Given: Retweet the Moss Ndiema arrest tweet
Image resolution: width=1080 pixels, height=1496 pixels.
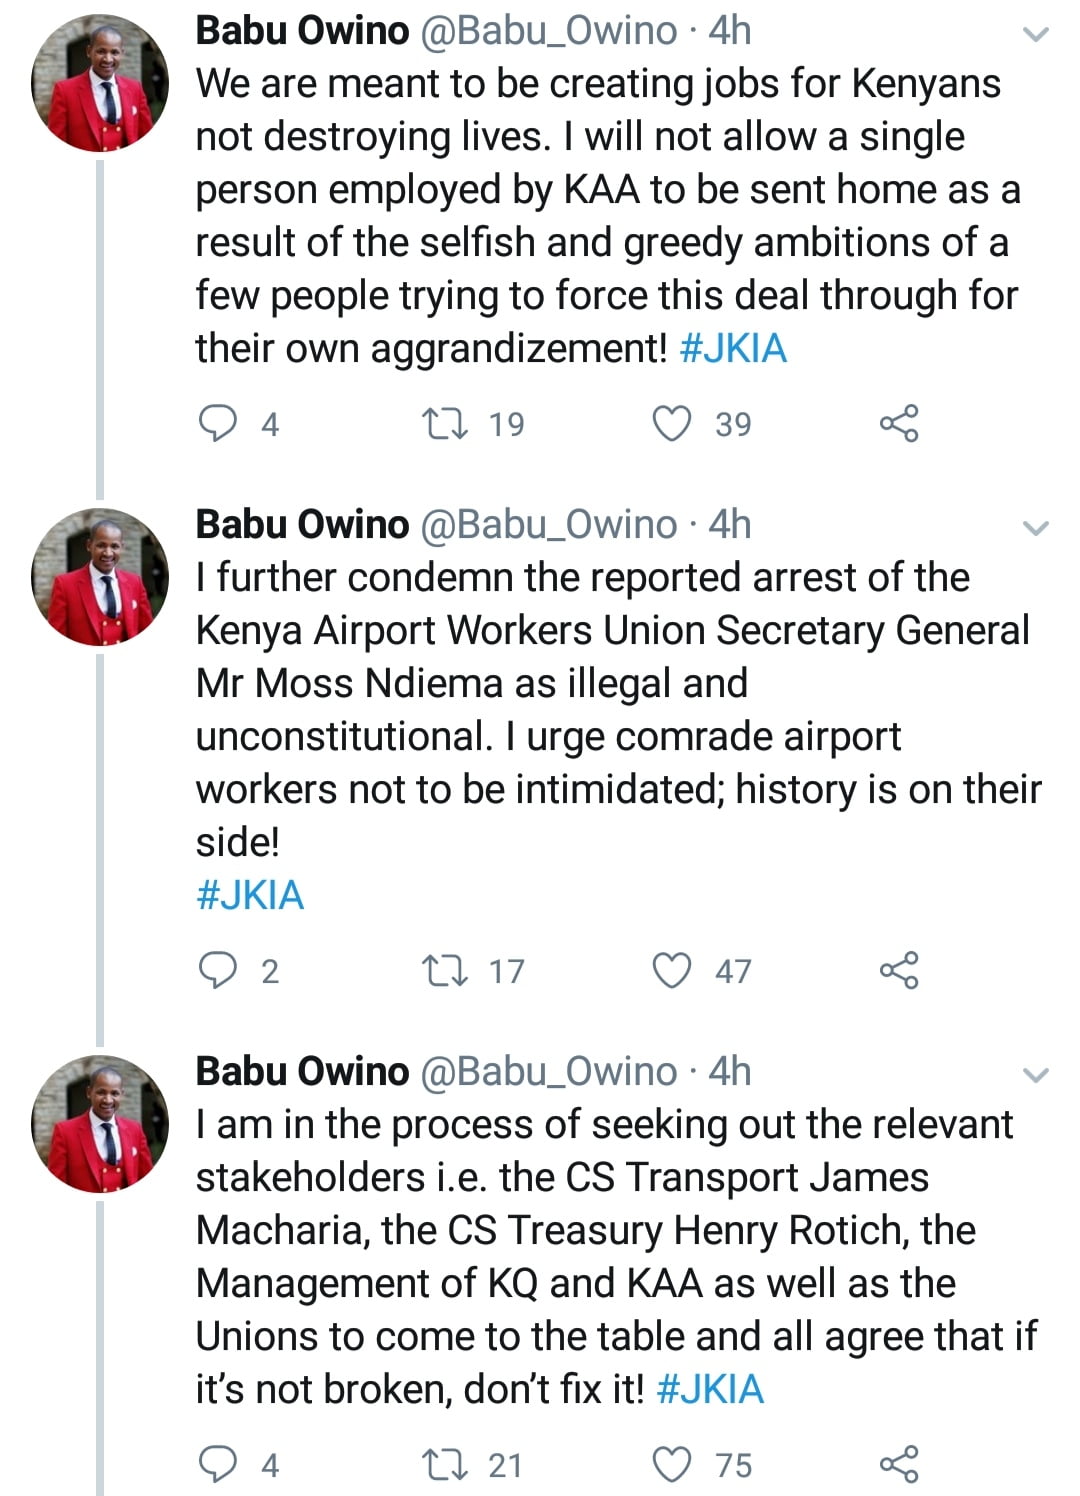Looking at the screenshot, I should pos(445,970).
